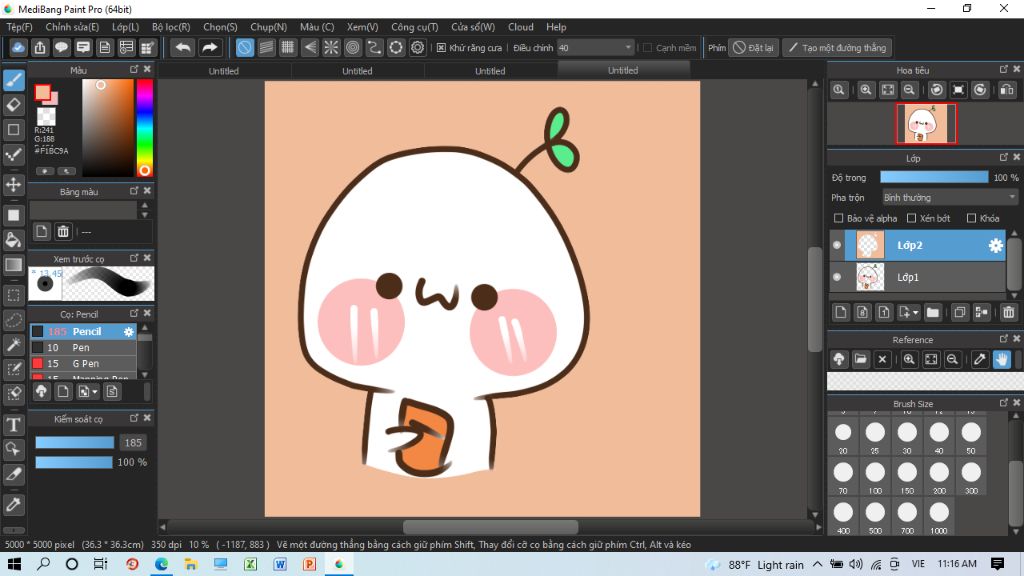Undock the Lớp layer panel
The image size is (1024, 576).
1004,157
